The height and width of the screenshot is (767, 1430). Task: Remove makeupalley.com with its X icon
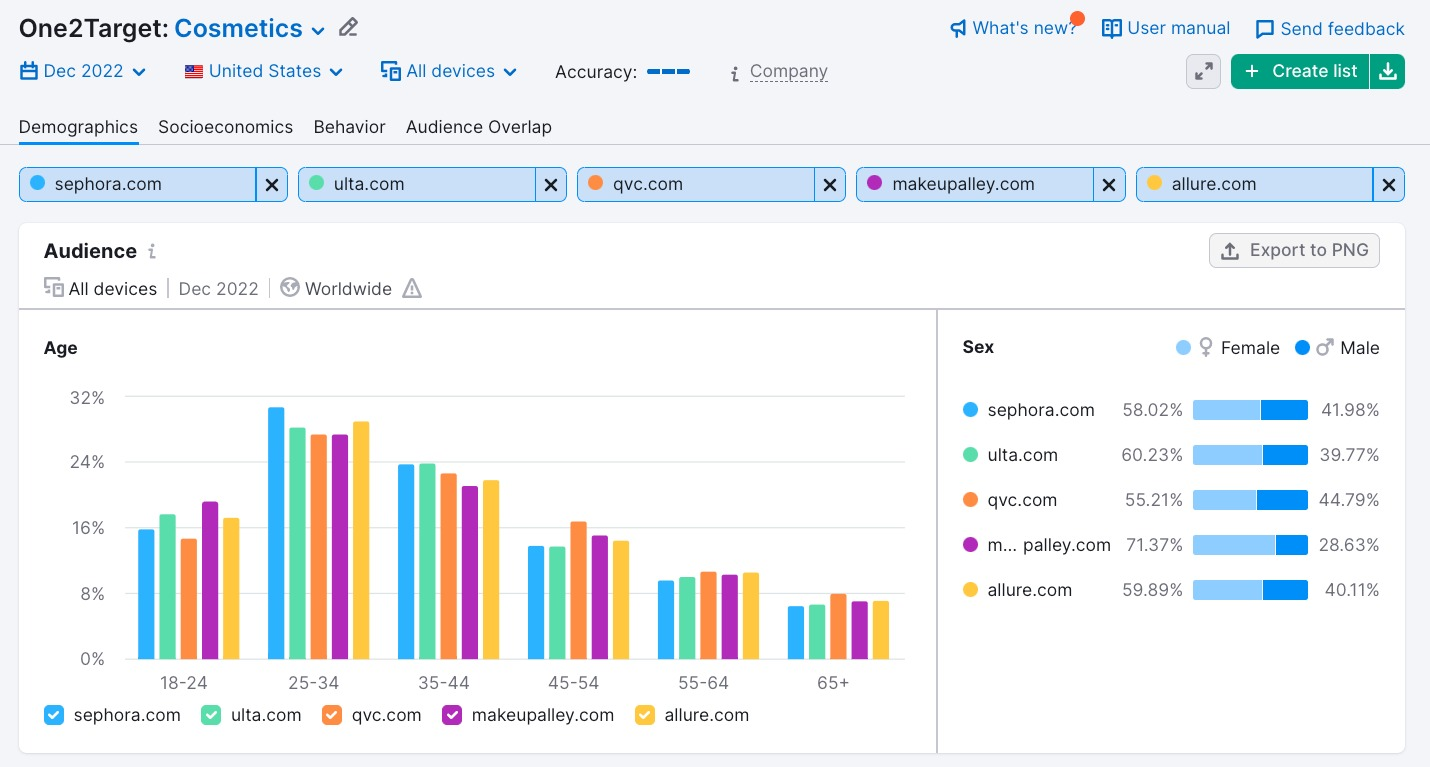(x=1109, y=184)
